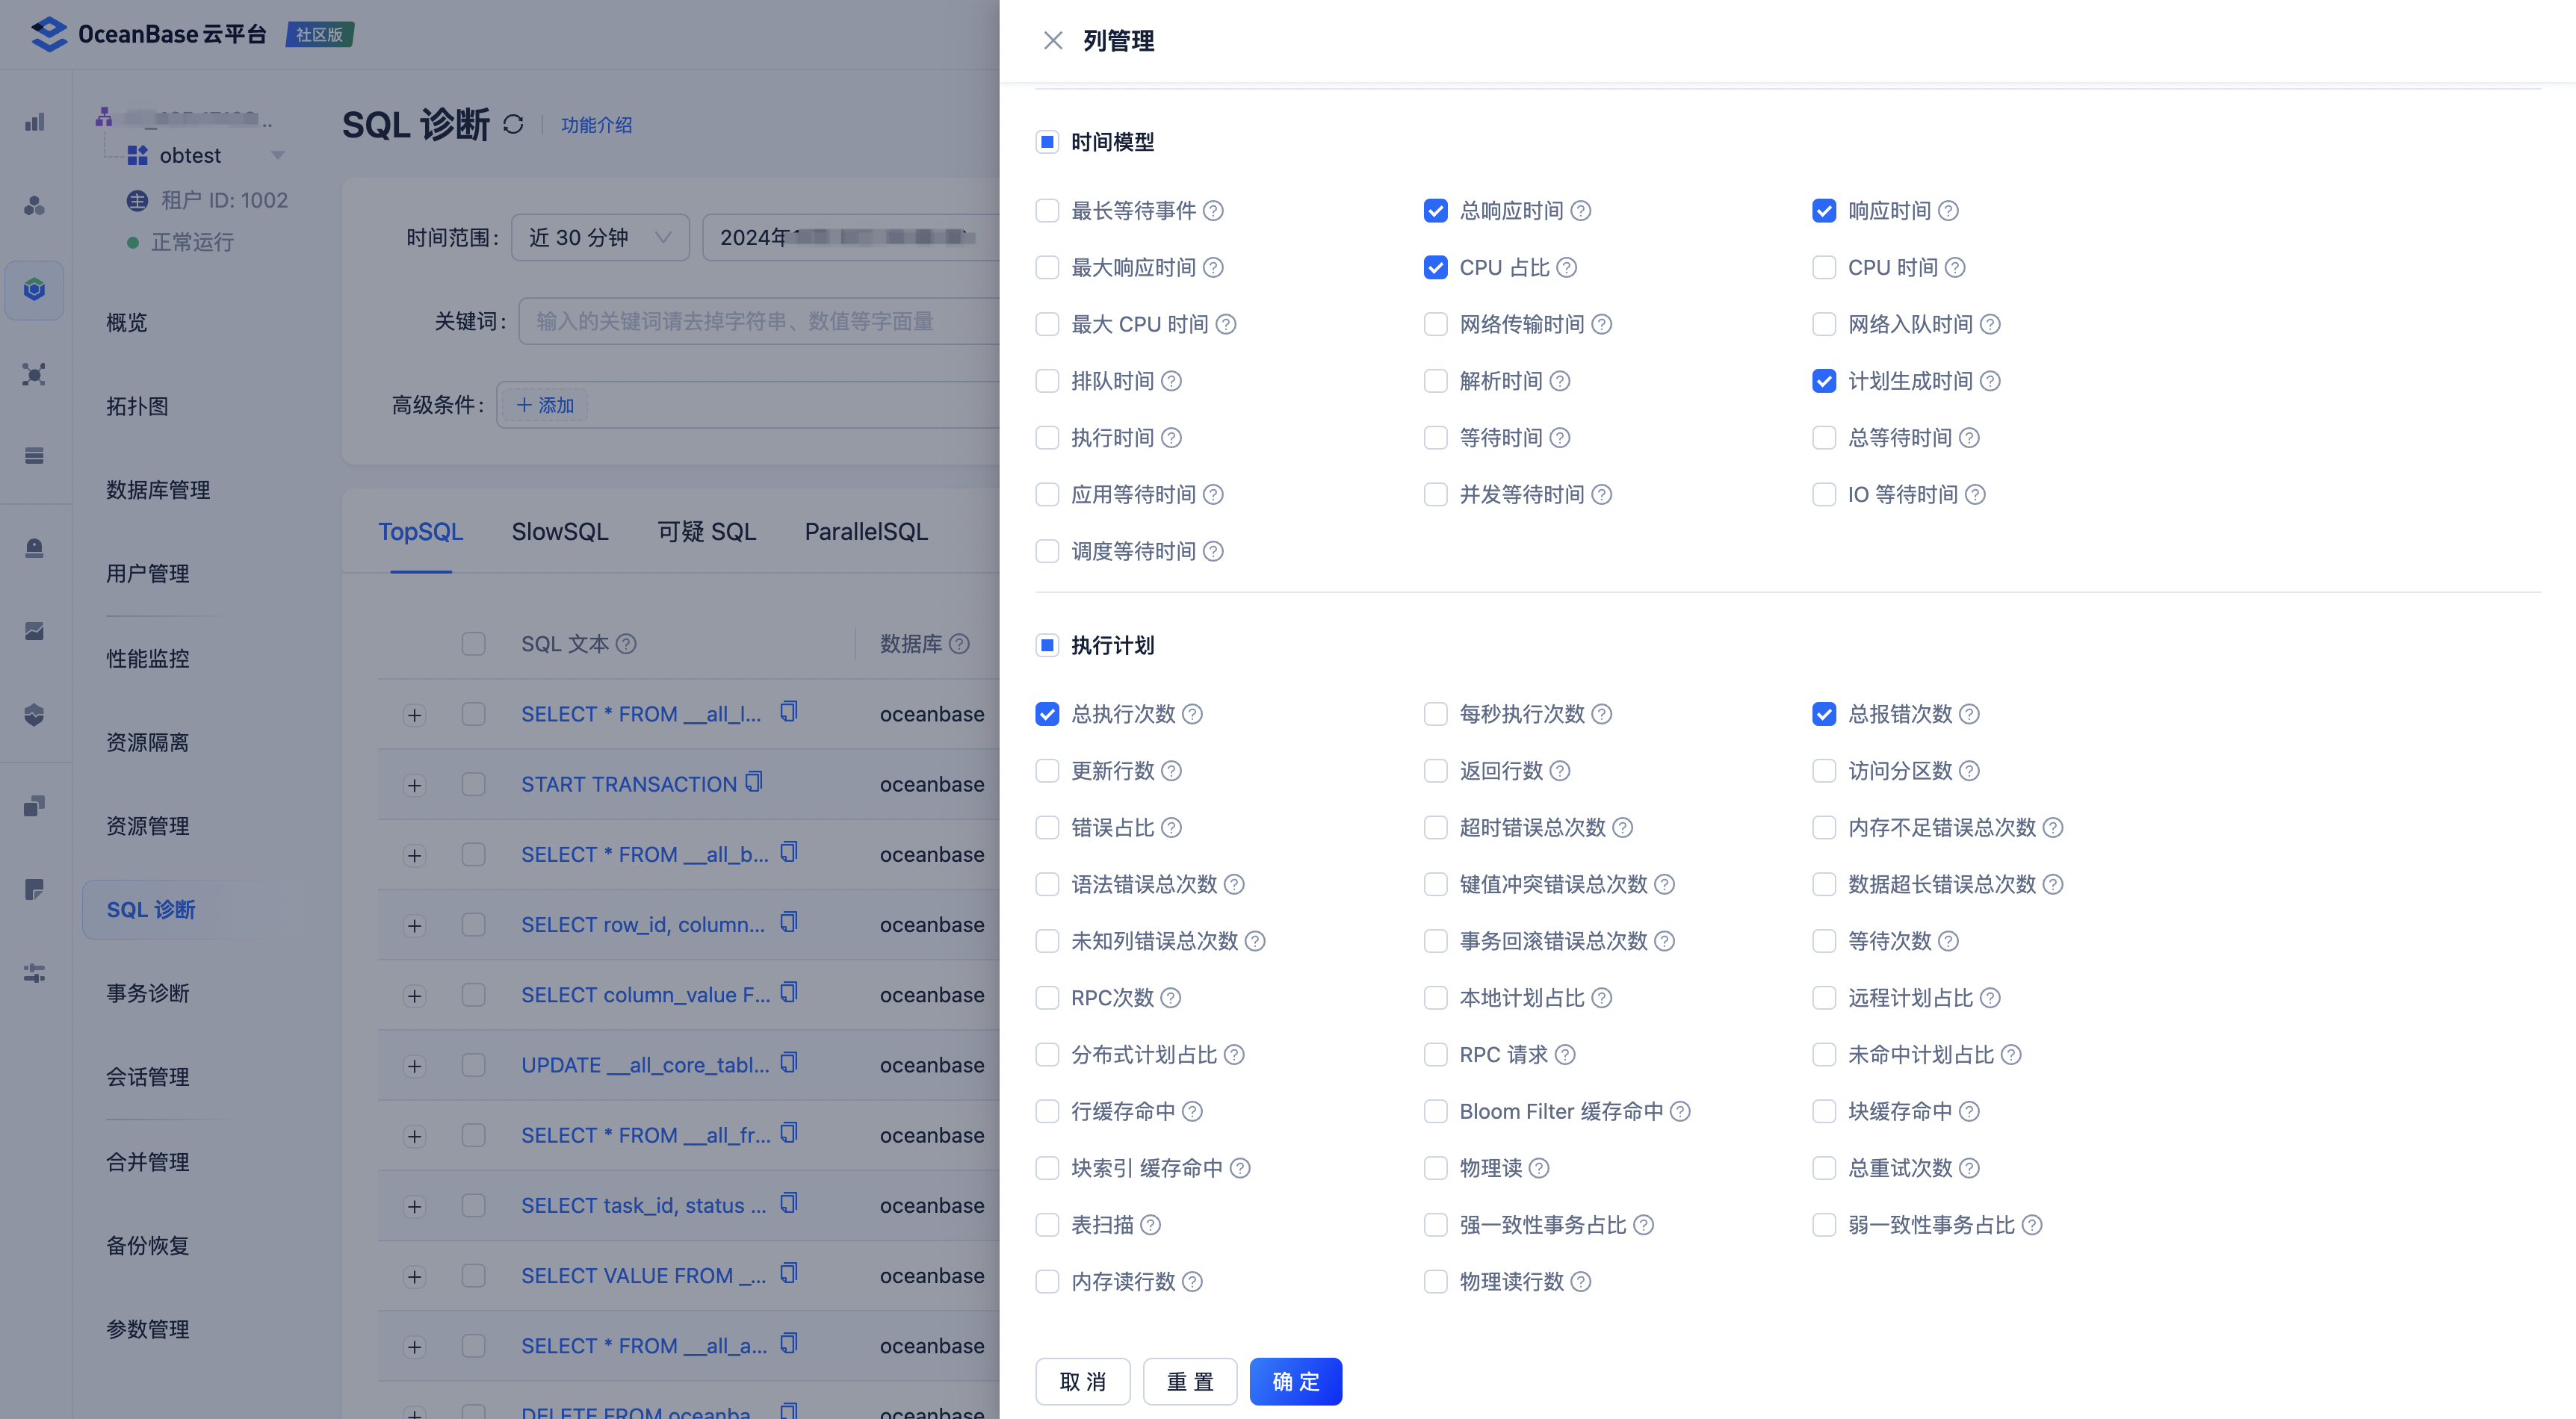Image resolution: width=2576 pixels, height=1419 pixels.
Task: Enable the 最长等待事件 checkbox
Action: click(x=1047, y=211)
